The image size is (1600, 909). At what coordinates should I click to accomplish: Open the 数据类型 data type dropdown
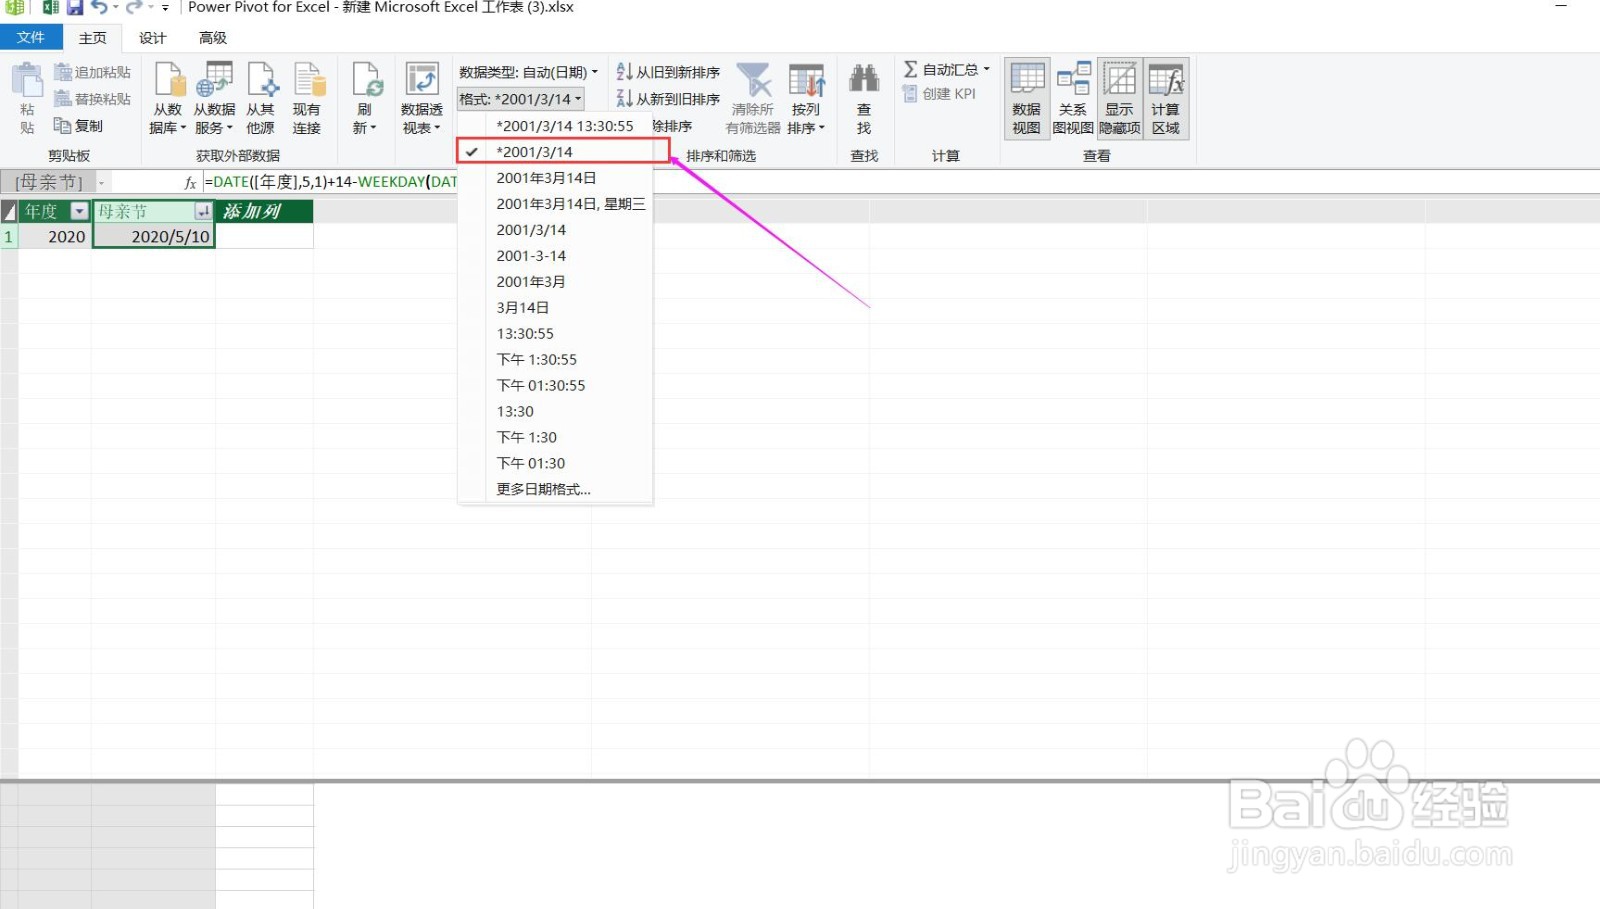pos(528,72)
